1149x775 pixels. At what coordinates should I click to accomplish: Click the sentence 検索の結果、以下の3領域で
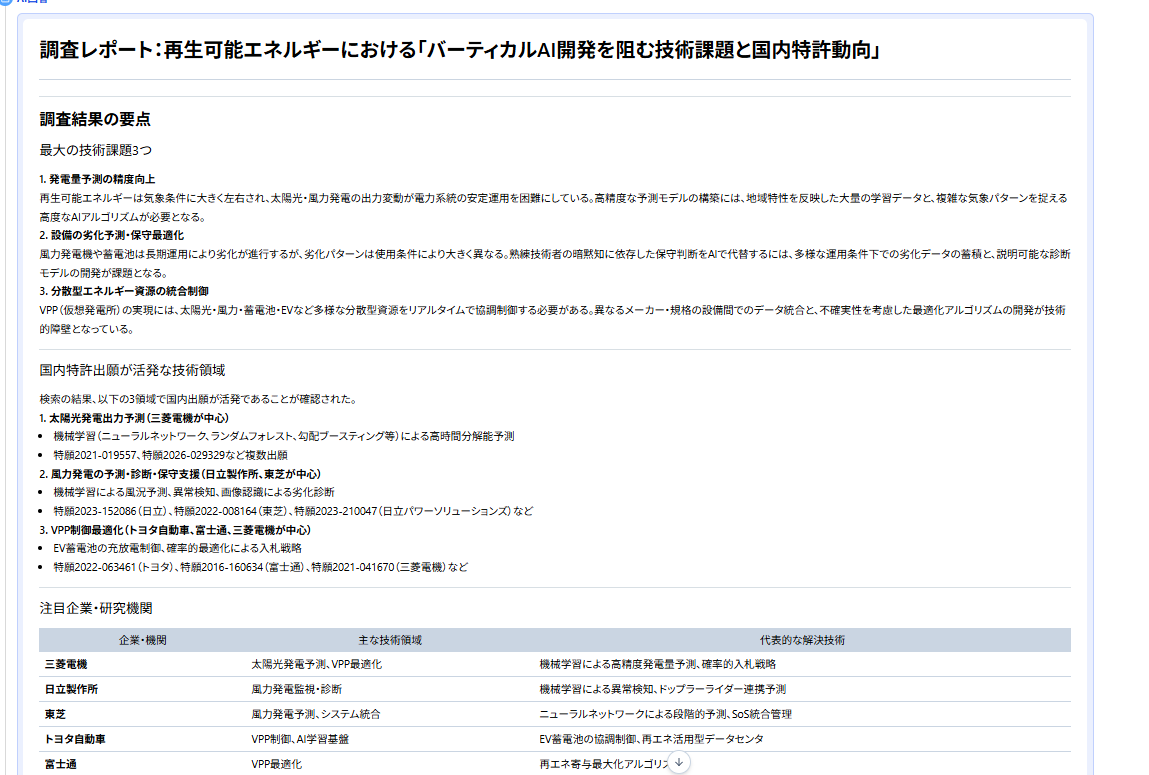point(199,399)
